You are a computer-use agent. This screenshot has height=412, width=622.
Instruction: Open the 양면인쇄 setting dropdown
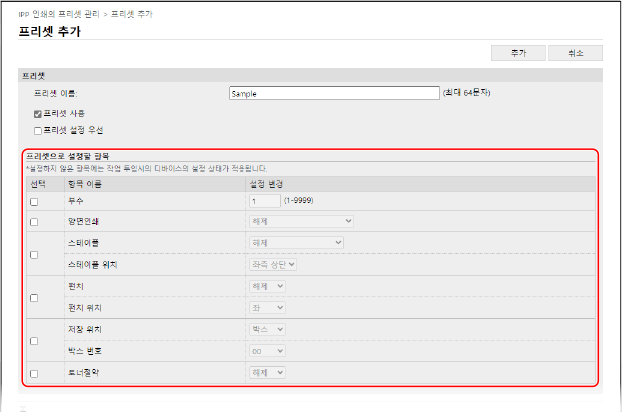[300, 221]
